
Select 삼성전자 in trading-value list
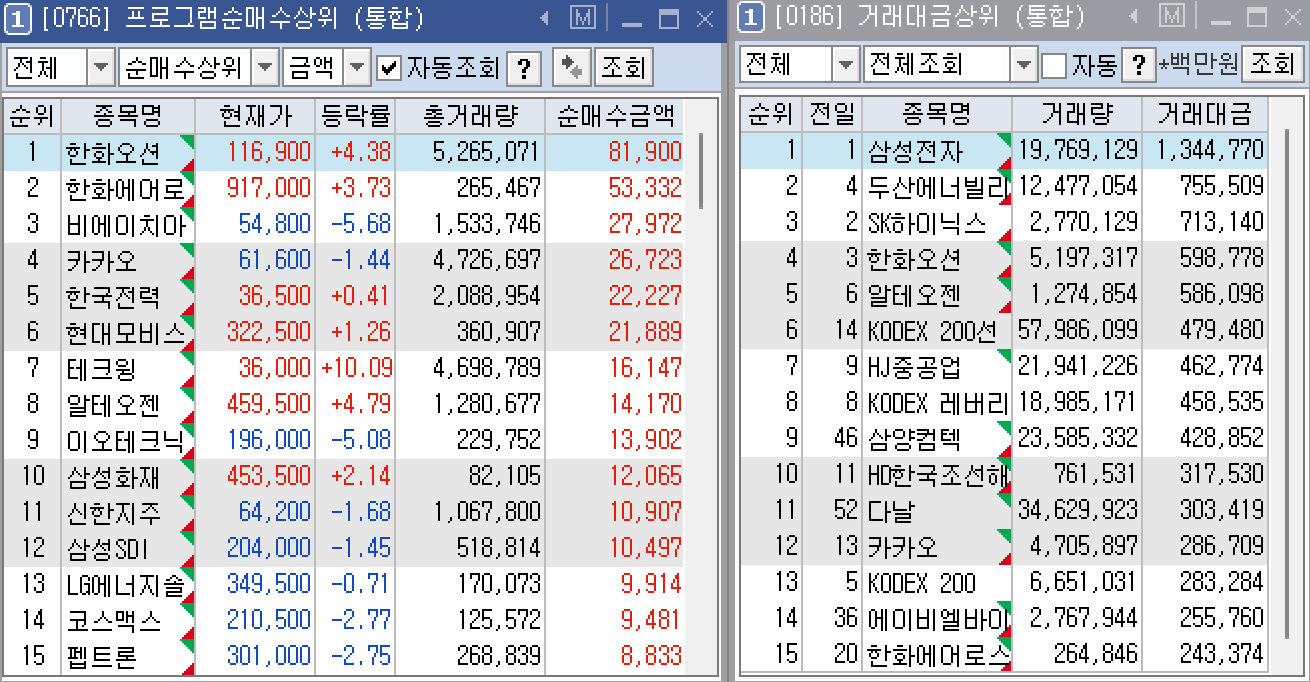(1004, 149)
